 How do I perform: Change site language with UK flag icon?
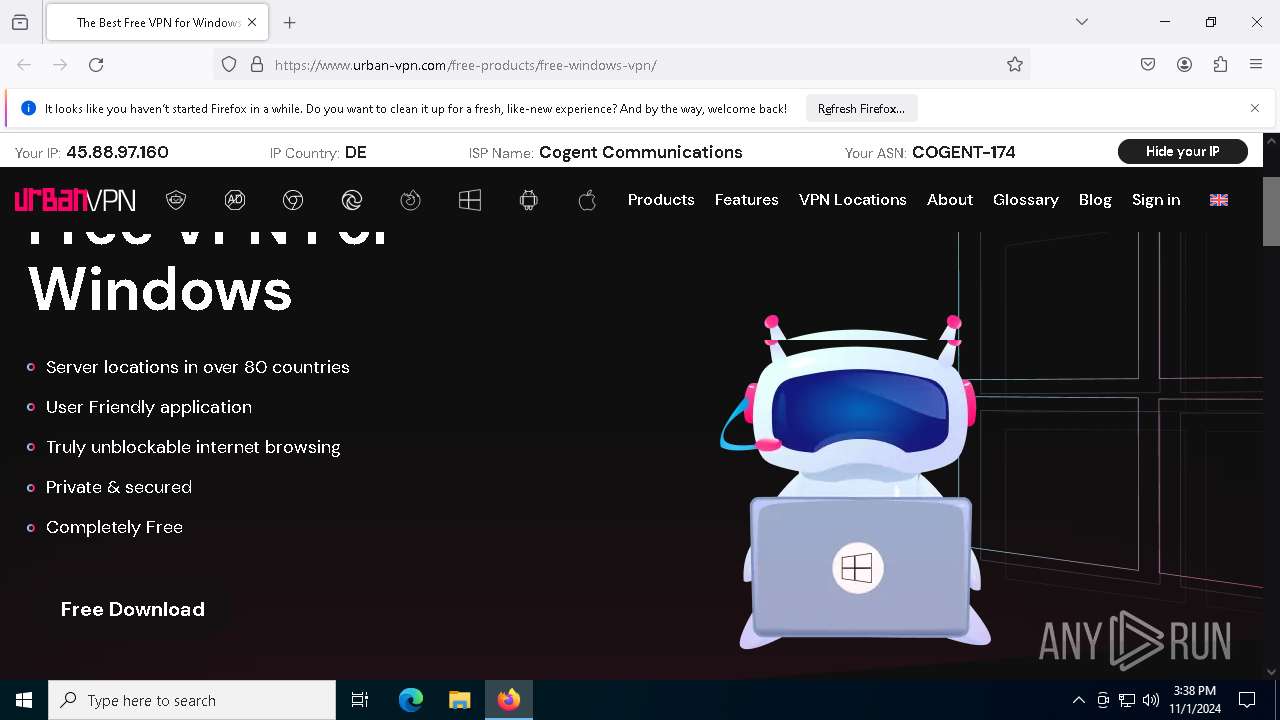point(1219,200)
